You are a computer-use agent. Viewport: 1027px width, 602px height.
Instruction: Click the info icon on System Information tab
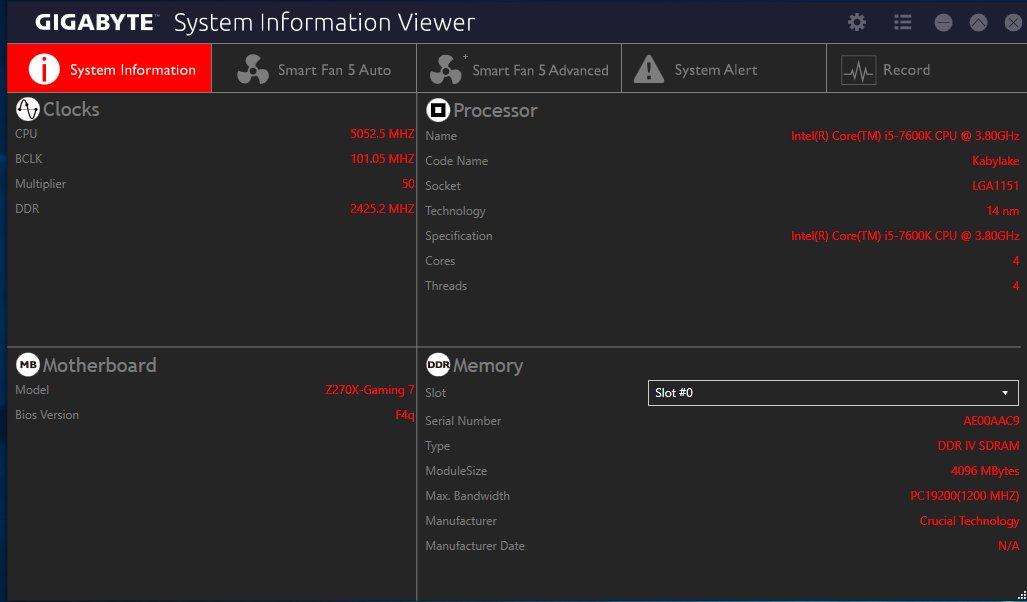click(44, 69)
